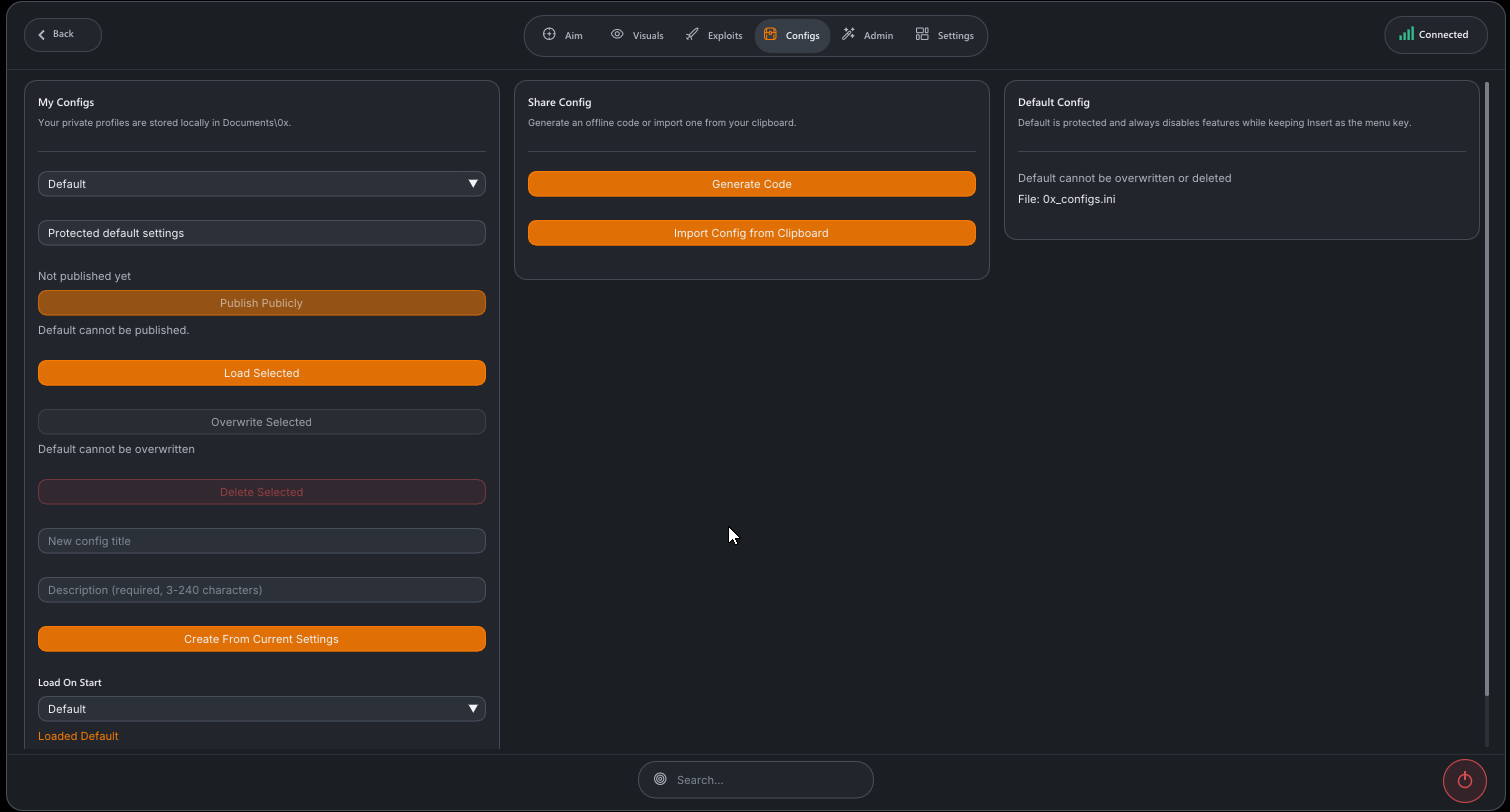Image resolution: width=1510 pixels, height=812 pixels.
Task: Click Generate Code button
Action: point(752,184)
